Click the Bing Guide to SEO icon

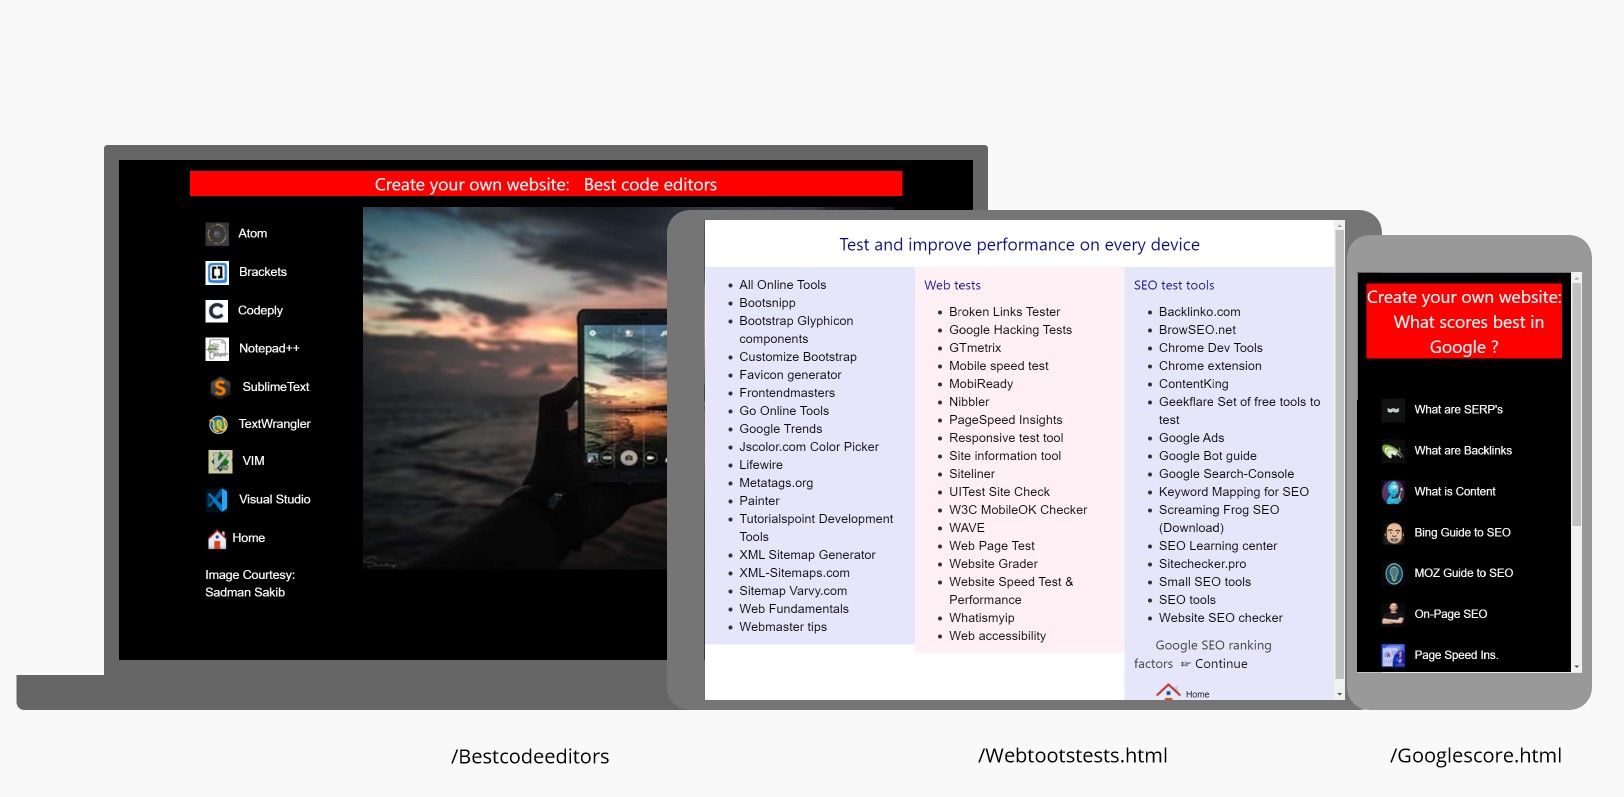click(x=1393, y=533)
